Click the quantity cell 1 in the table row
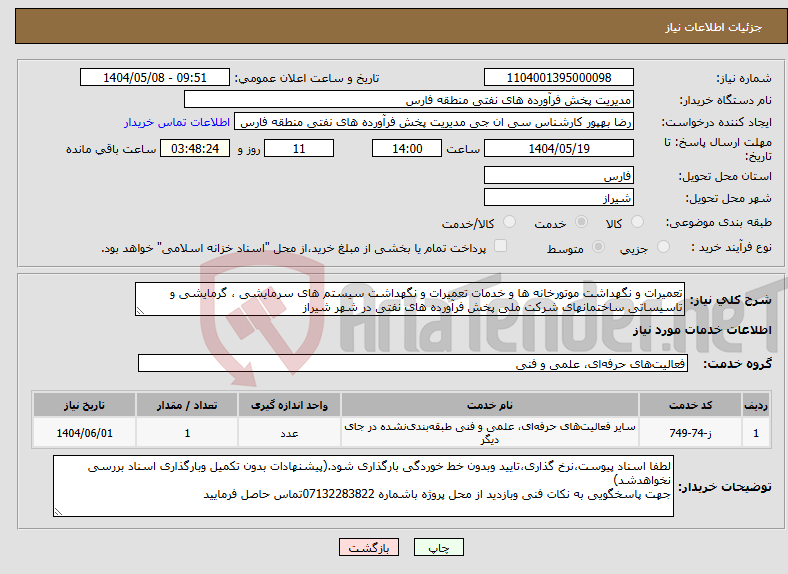Screen dimensions: 788x574 click(x=187, y=433)
